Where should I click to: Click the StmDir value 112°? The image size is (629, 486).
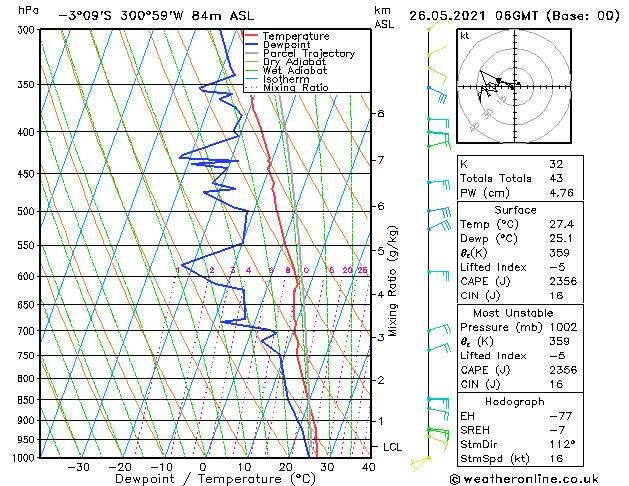(x=562, y=444)
